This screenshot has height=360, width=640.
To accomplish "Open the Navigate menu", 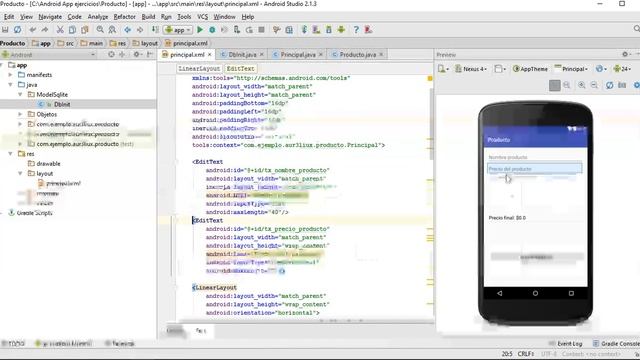I will point(50,17).
